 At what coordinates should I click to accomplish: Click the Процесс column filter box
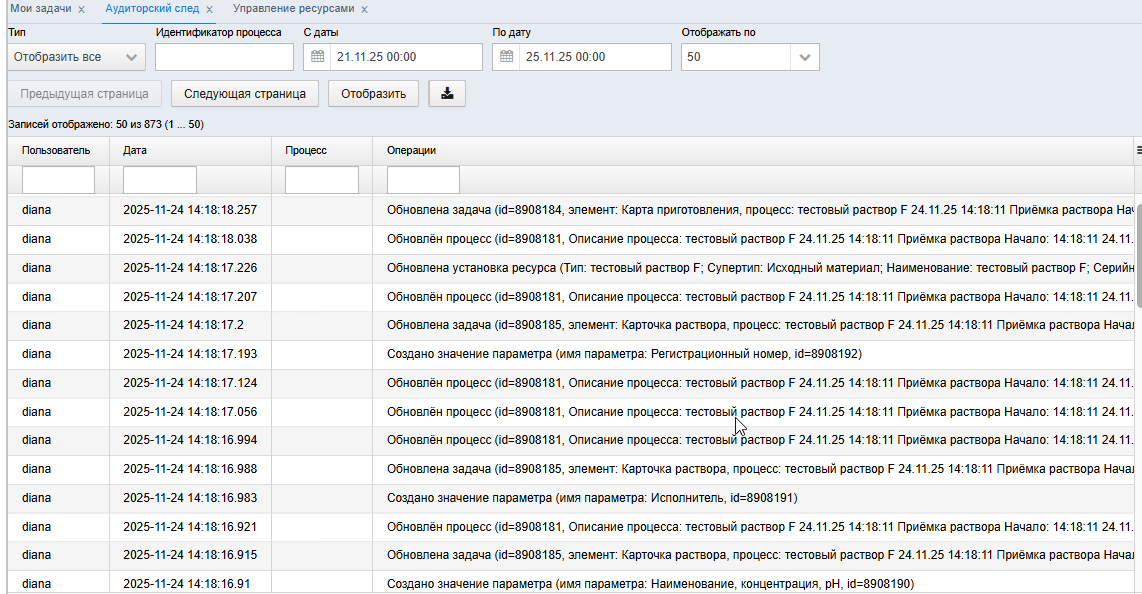pos(321,180)
